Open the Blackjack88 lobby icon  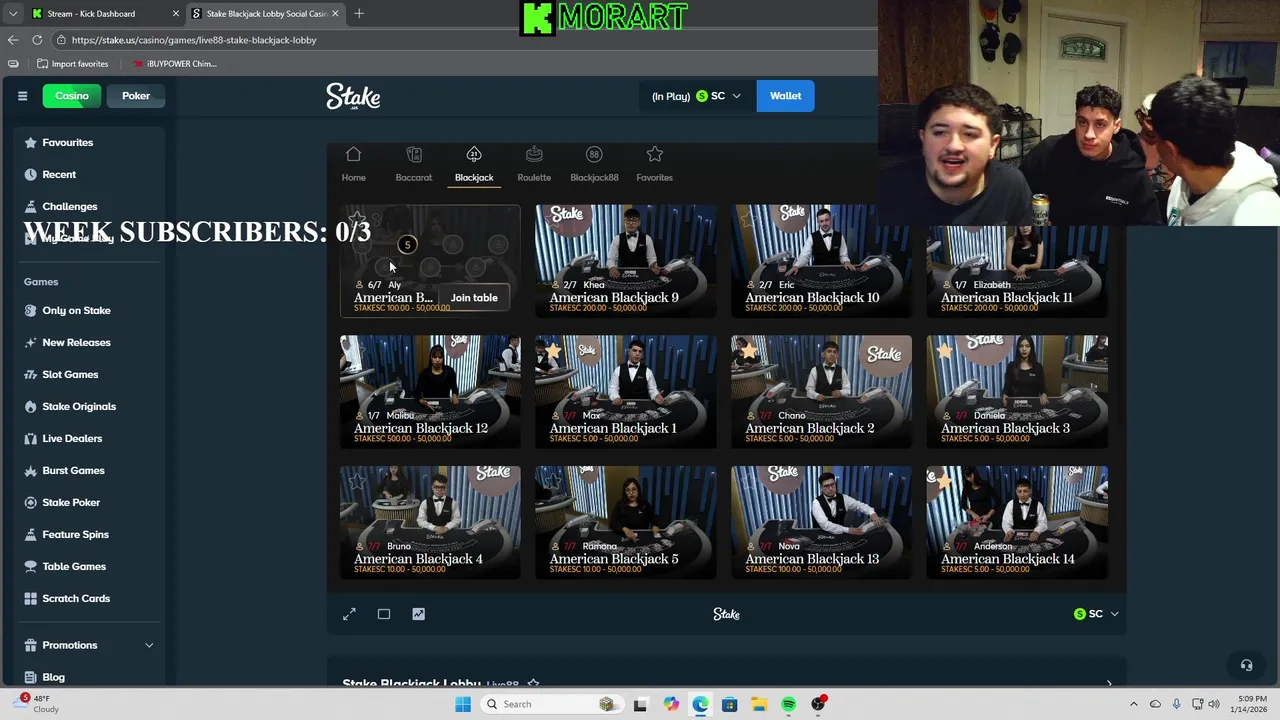click(x=594, y=154)
